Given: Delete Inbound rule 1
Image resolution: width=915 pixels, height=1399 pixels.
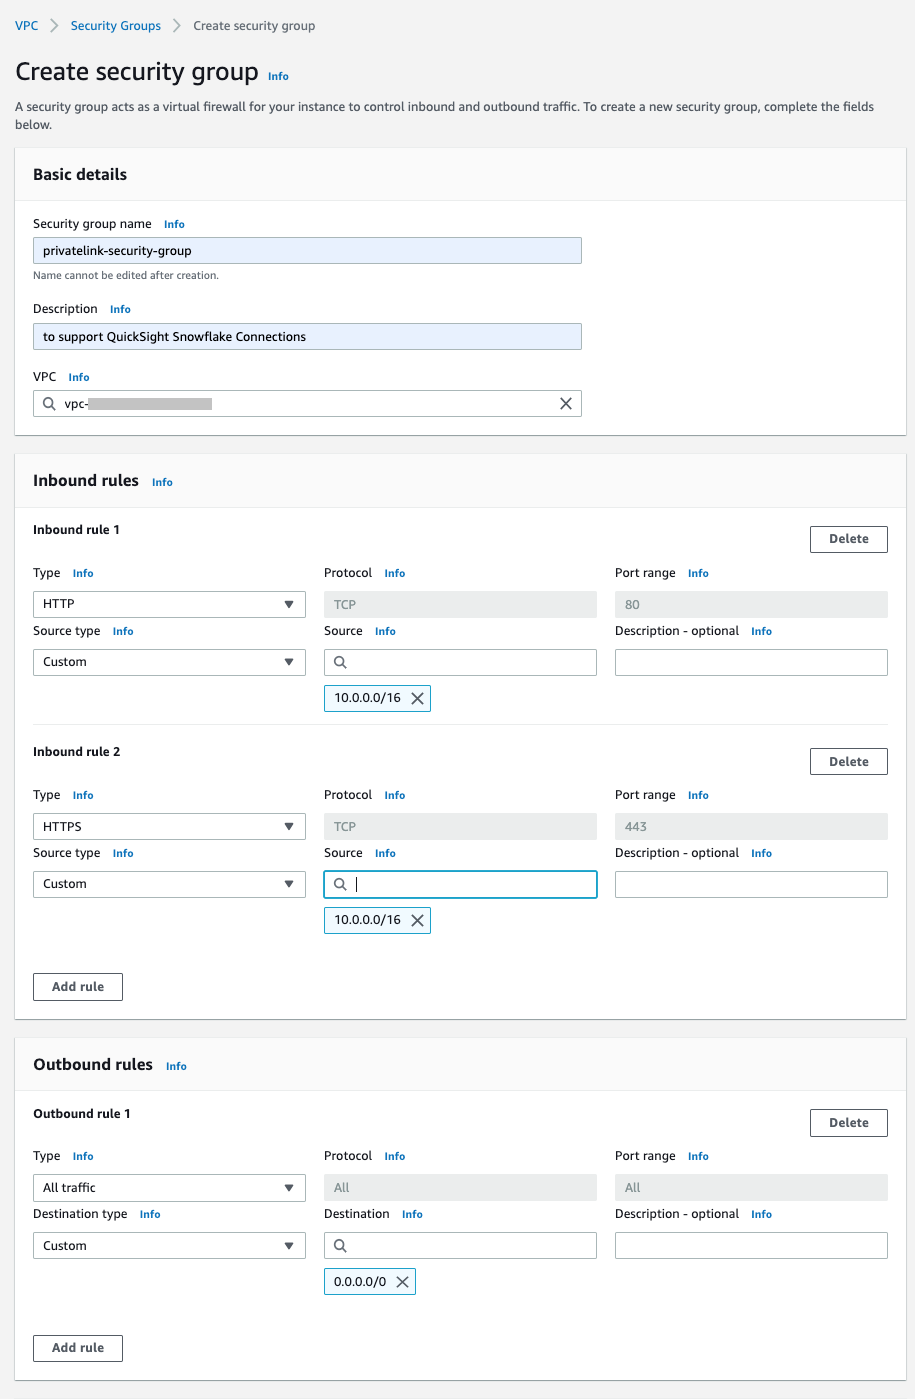Looking at the screenshot, I should 848,539.
